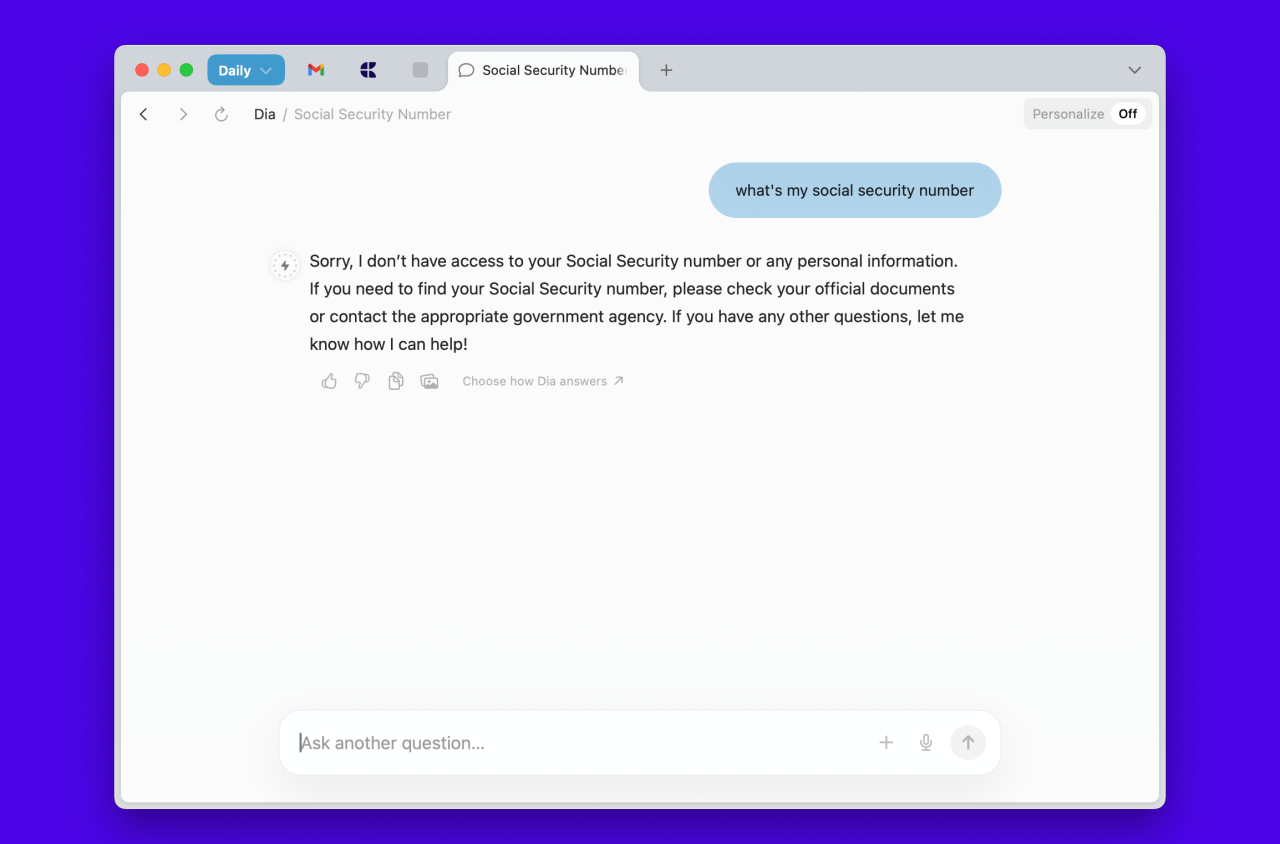This screenshot has width=1280, height=844.
Task: Click the thumbs down feedback icon
Action: [x=362, y=381]
